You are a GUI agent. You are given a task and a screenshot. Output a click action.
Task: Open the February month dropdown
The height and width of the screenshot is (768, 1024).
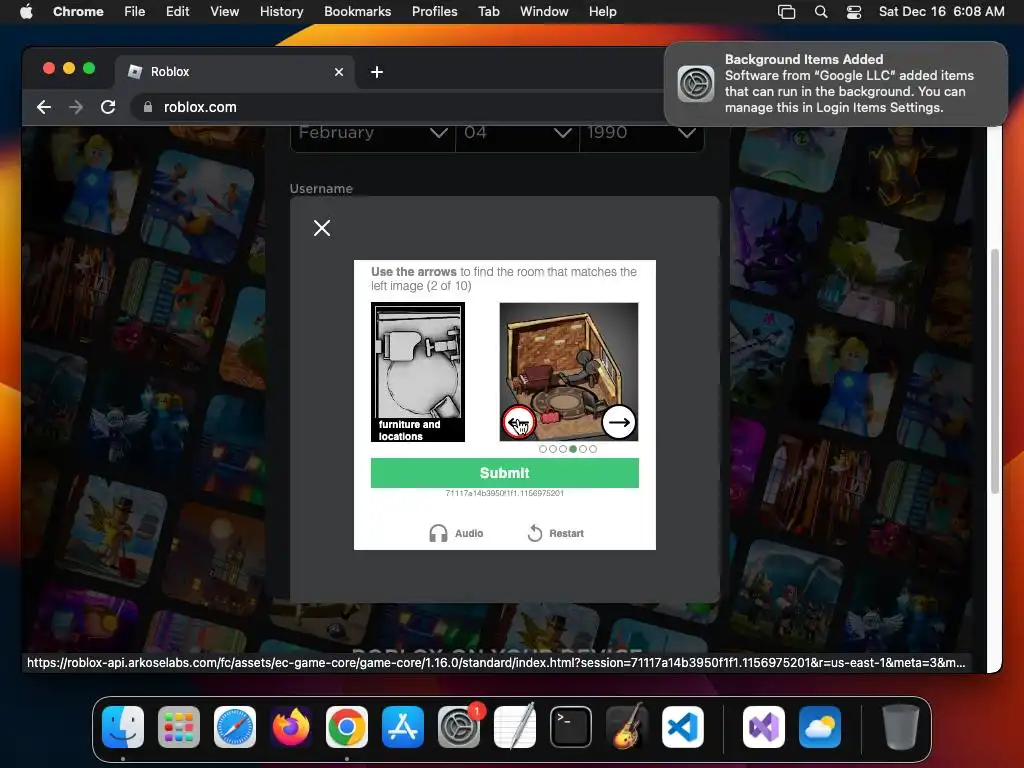click(373, 133)
